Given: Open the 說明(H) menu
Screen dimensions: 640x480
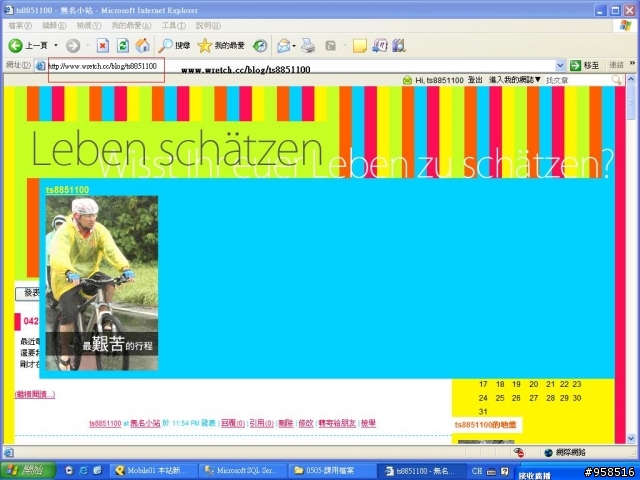Looking at the screenshot, I should tap(208, 25).
